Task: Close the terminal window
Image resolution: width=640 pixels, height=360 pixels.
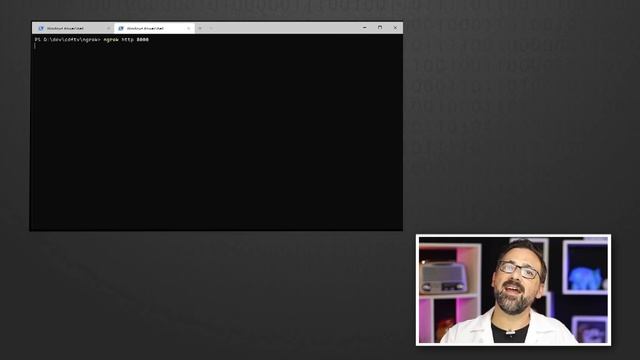Action: [x=395, y=28]
